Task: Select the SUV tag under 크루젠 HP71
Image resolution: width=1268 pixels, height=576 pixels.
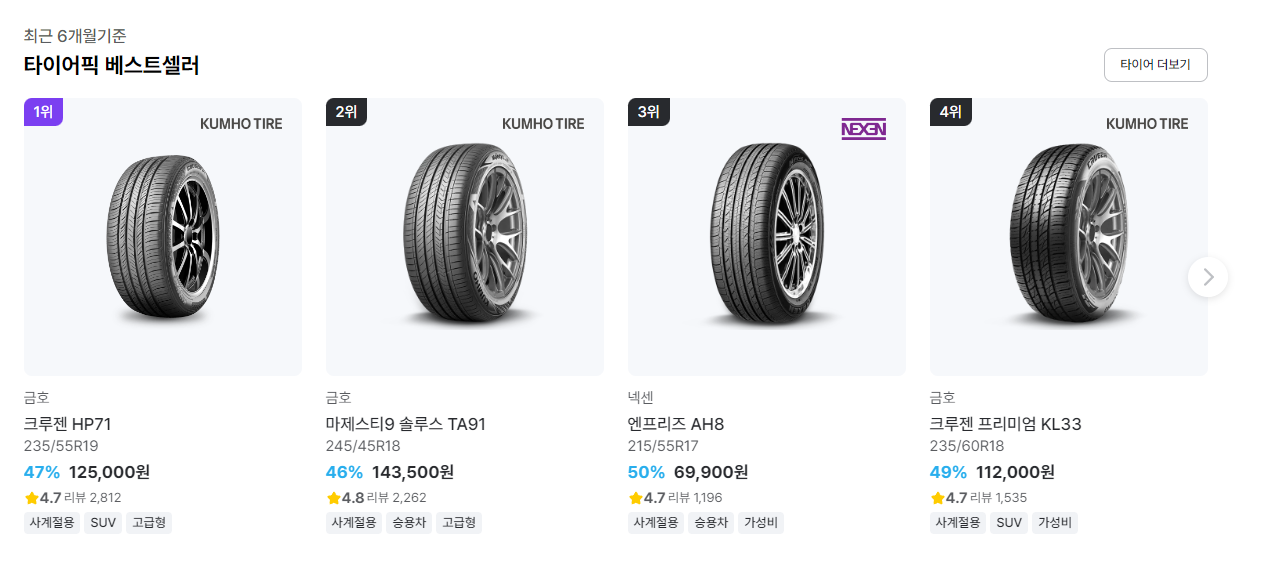Action: pyautogui.click(x=103, y=522)
